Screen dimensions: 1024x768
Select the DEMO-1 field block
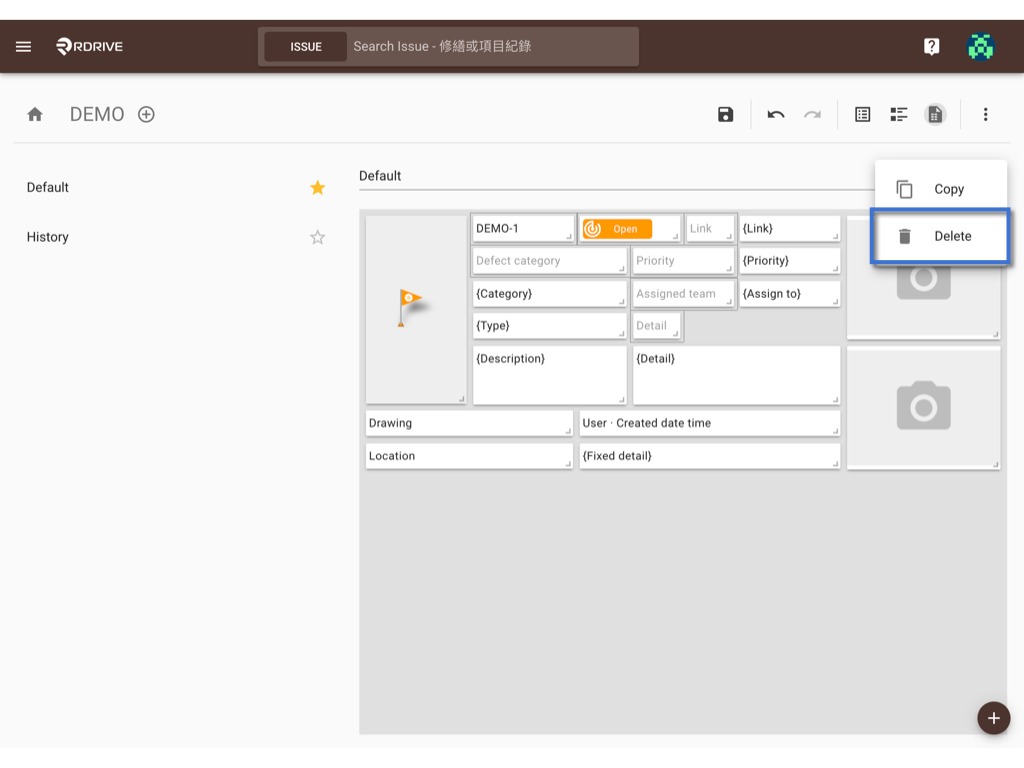(x=522, y=229)
